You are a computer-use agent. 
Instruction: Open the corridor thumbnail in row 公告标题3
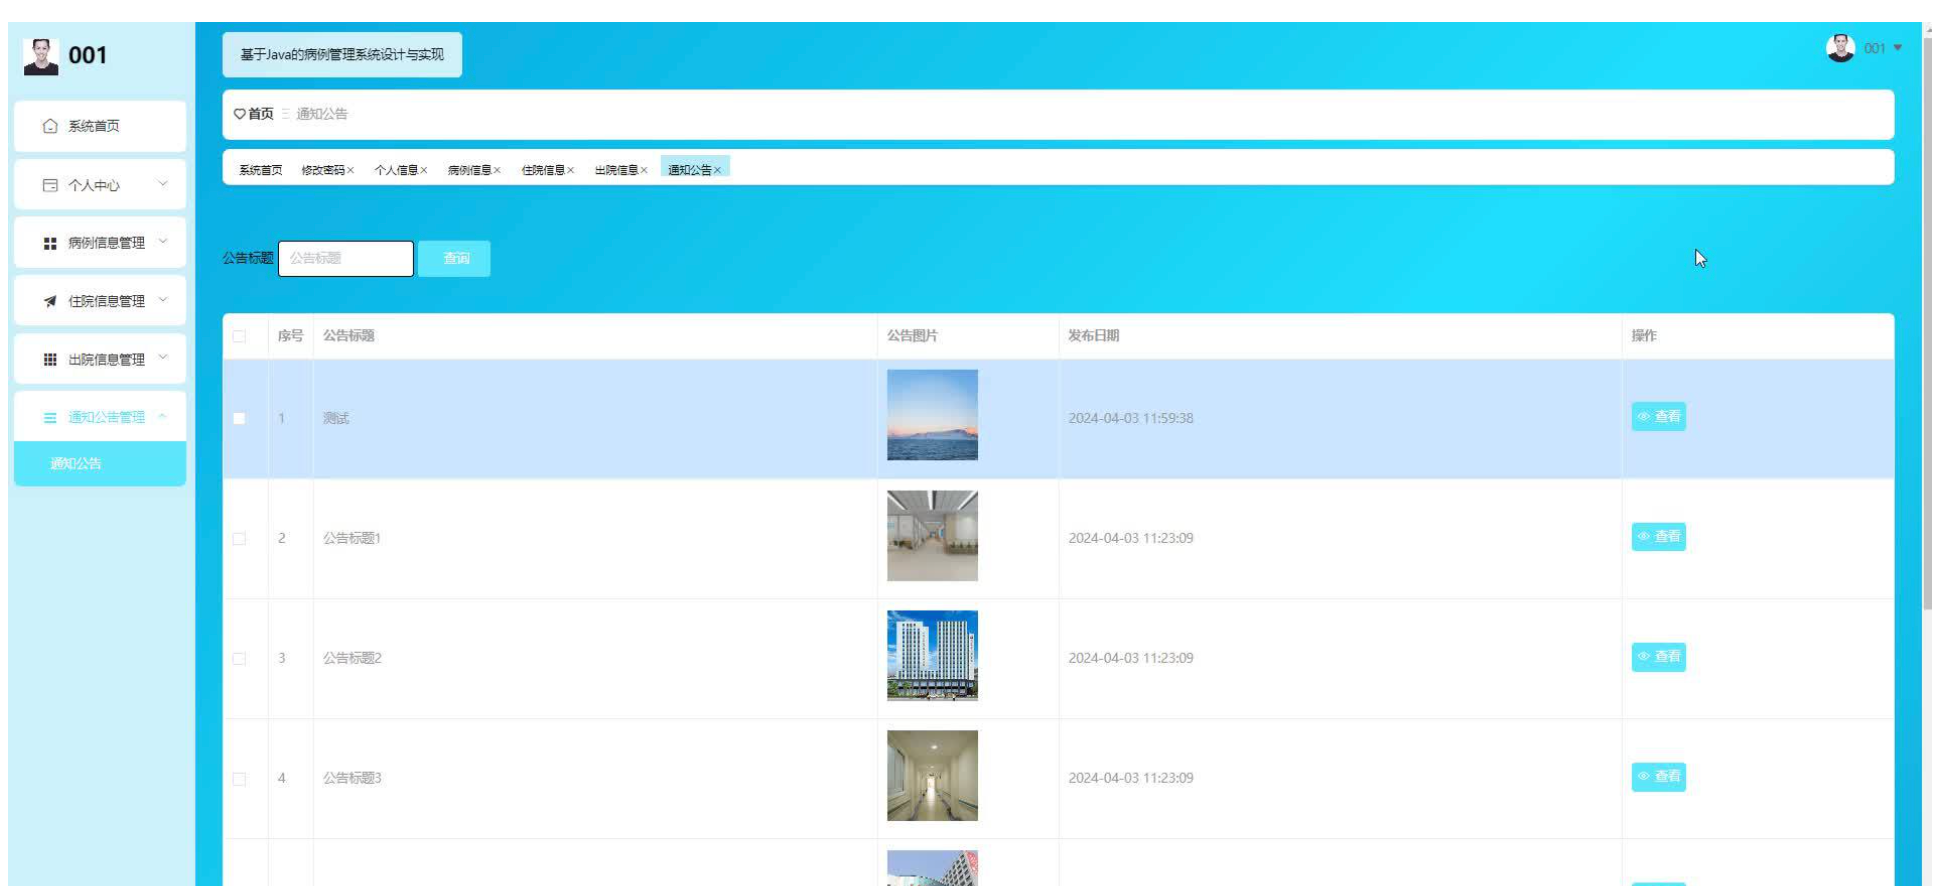(932, 775)
